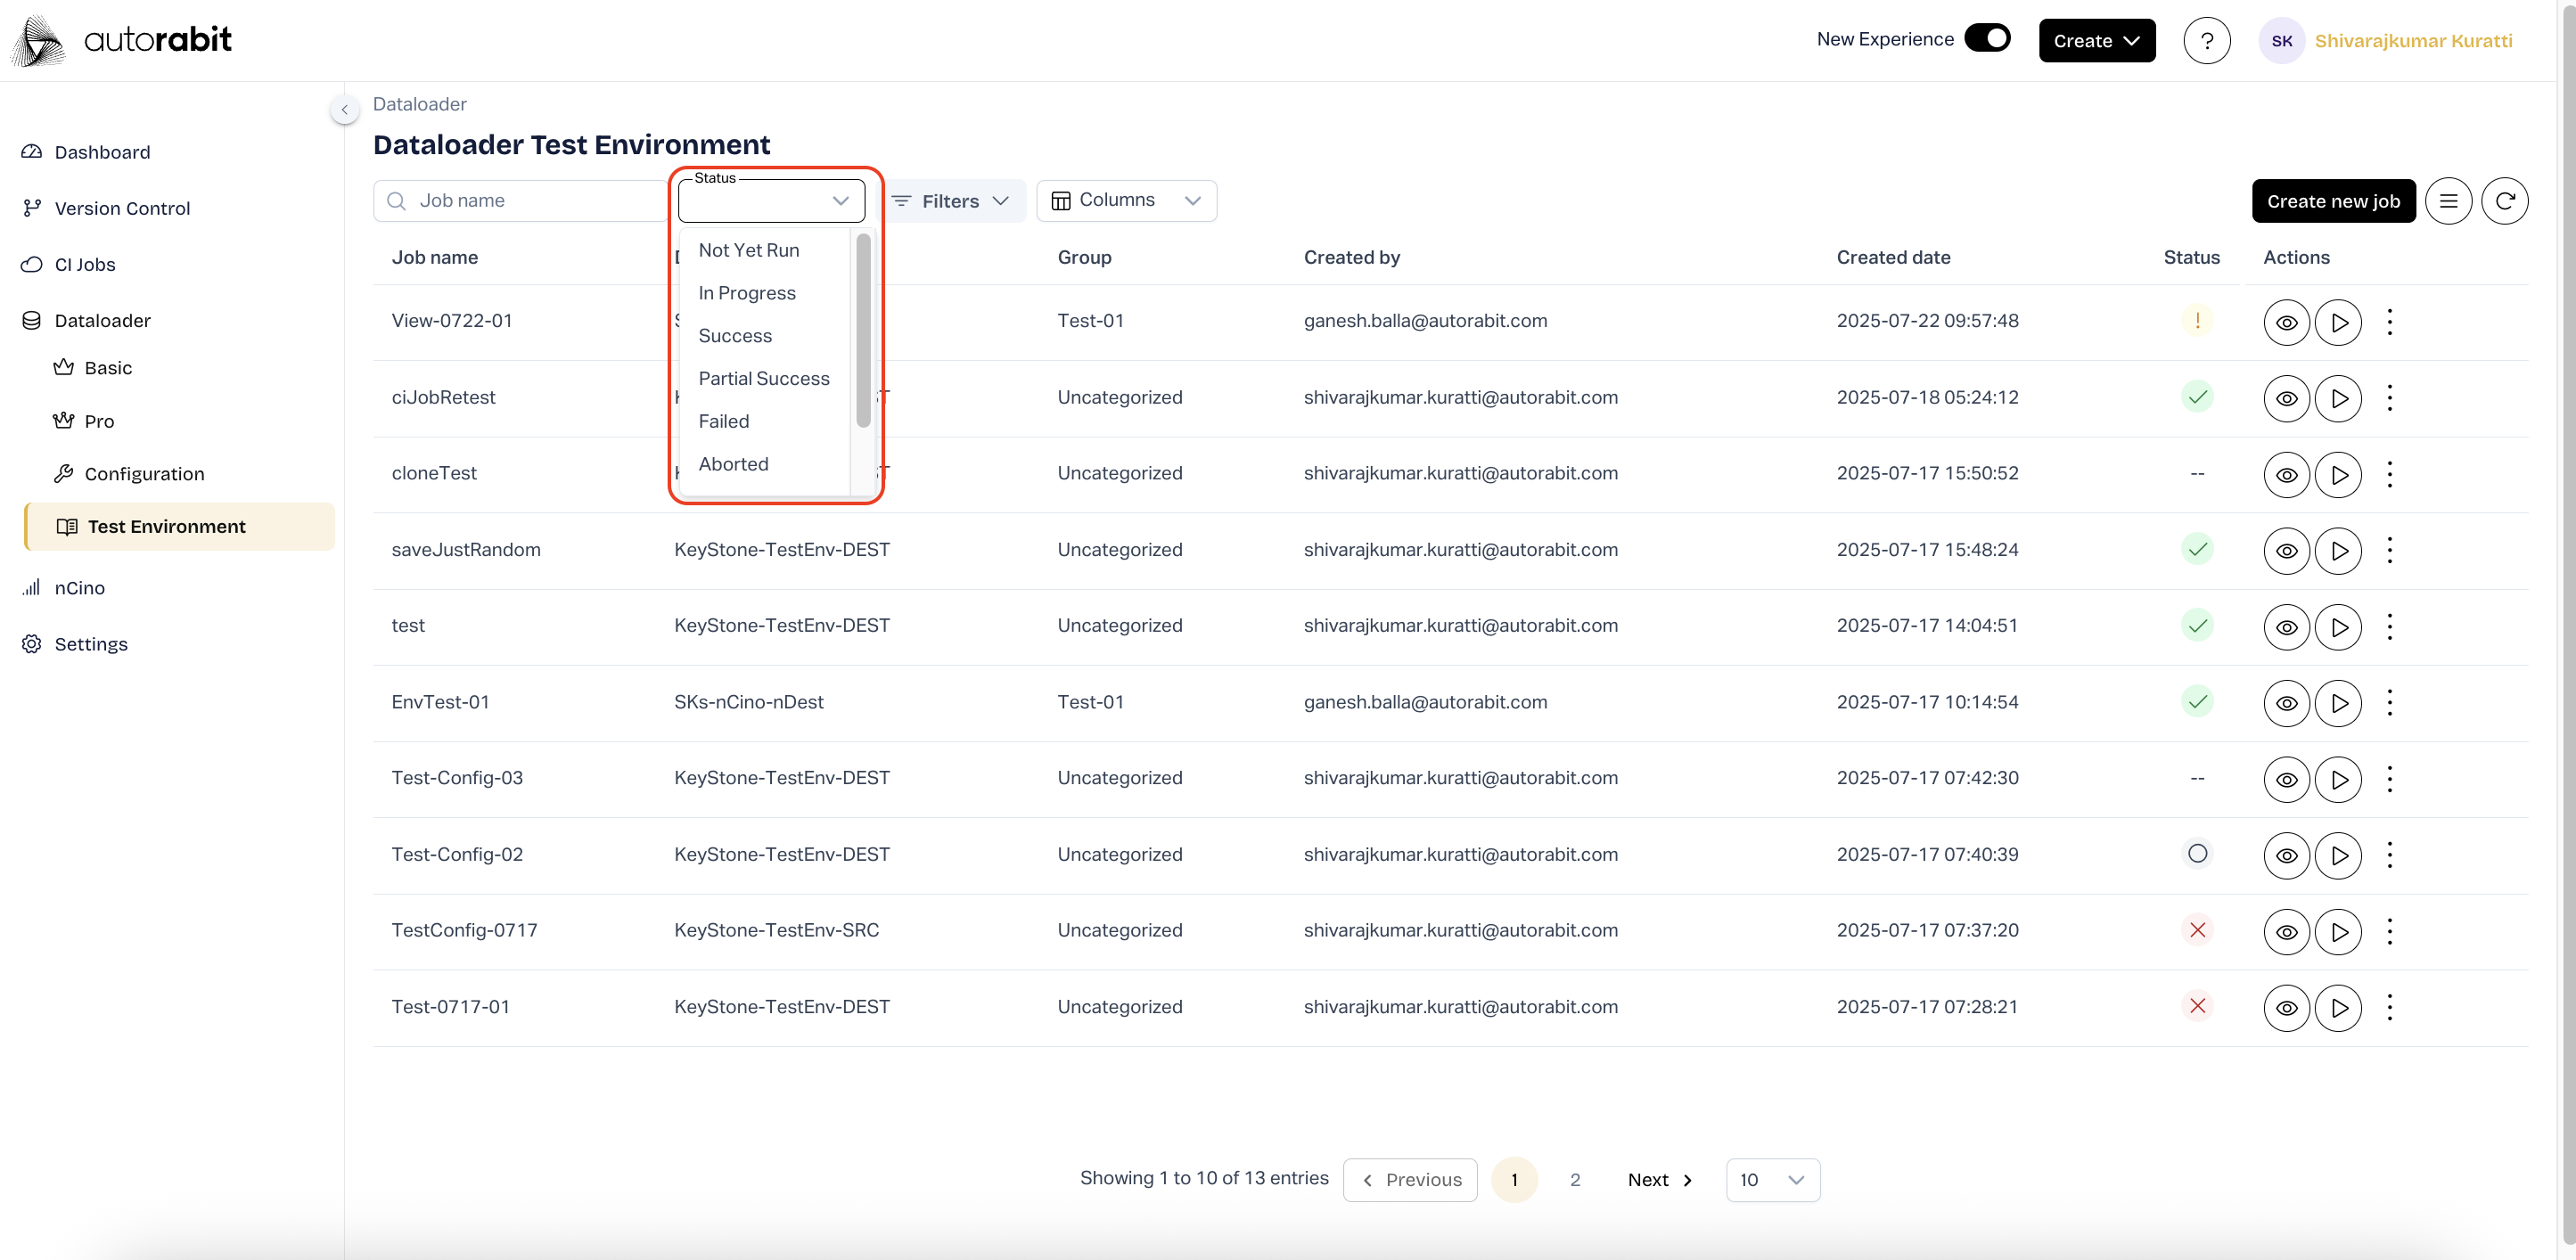
Task: Open the page size dropdown showing 10
Action: point(1772,1179)
